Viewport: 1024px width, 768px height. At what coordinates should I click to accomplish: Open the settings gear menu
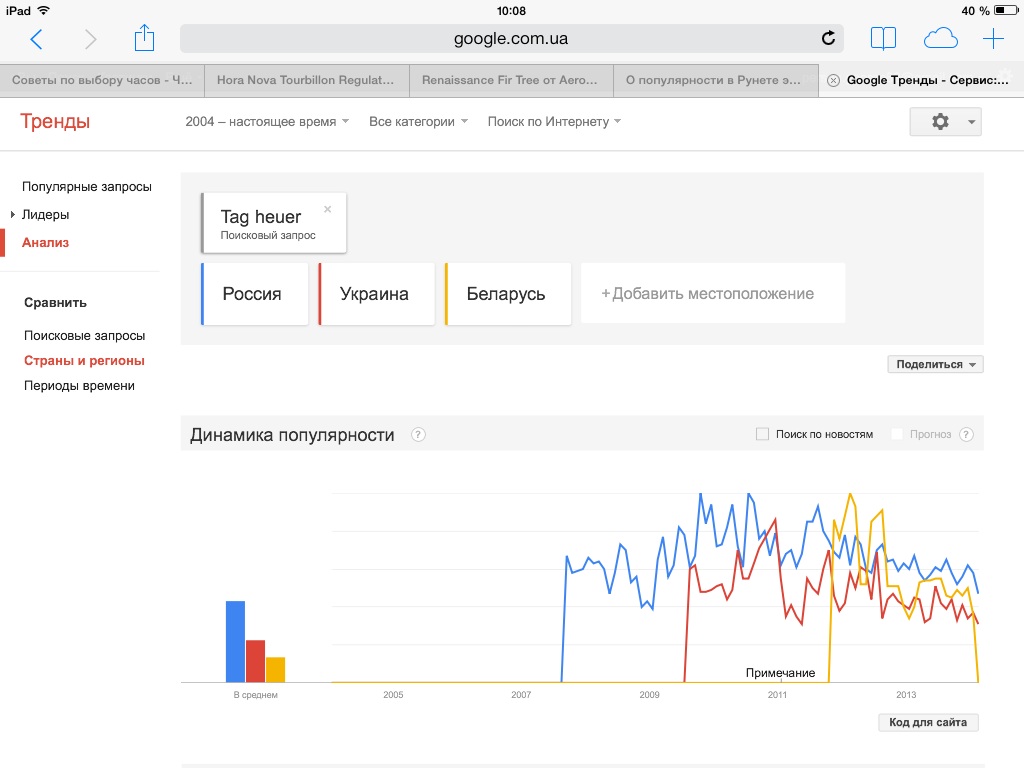tap(945, 122)
